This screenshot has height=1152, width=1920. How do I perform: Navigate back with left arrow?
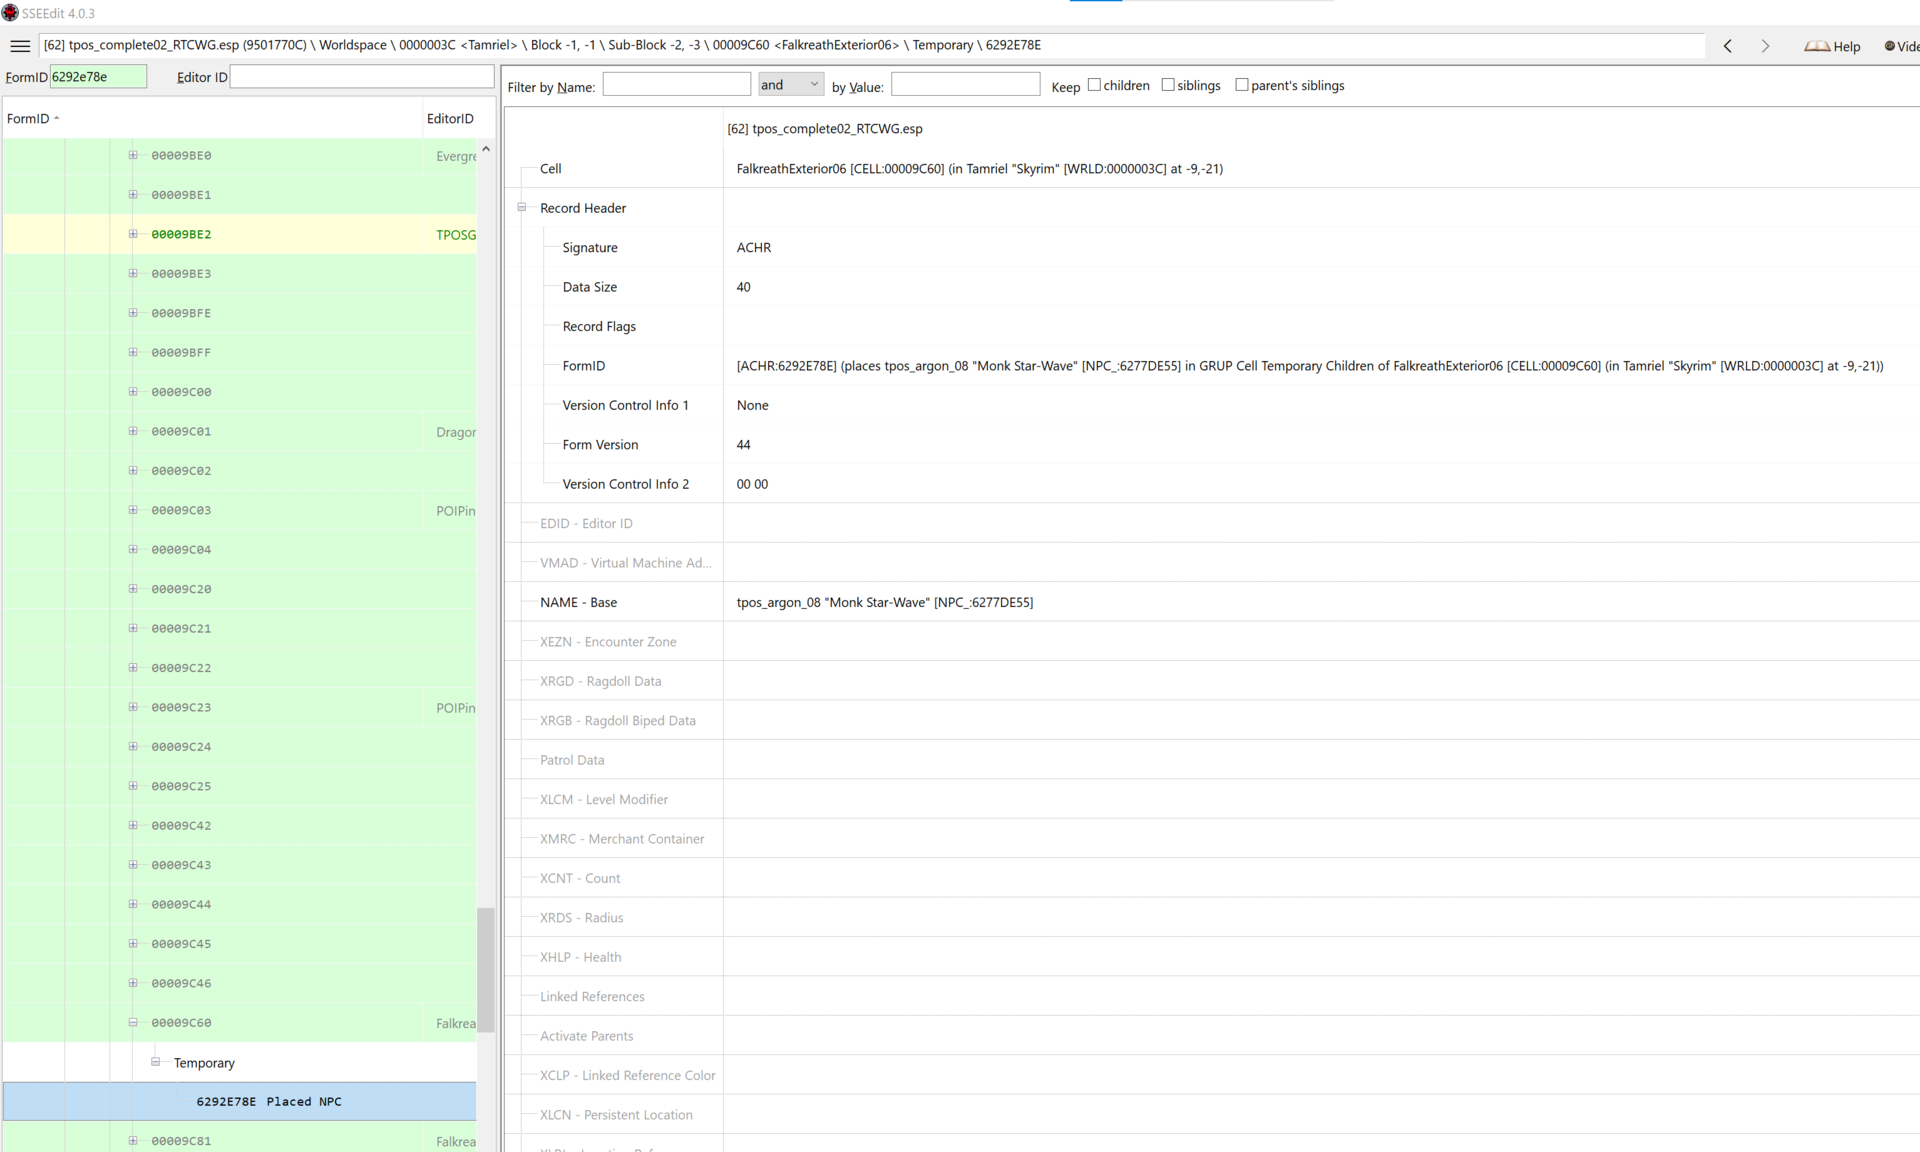pyautogui.click(x=1728, y=46)
